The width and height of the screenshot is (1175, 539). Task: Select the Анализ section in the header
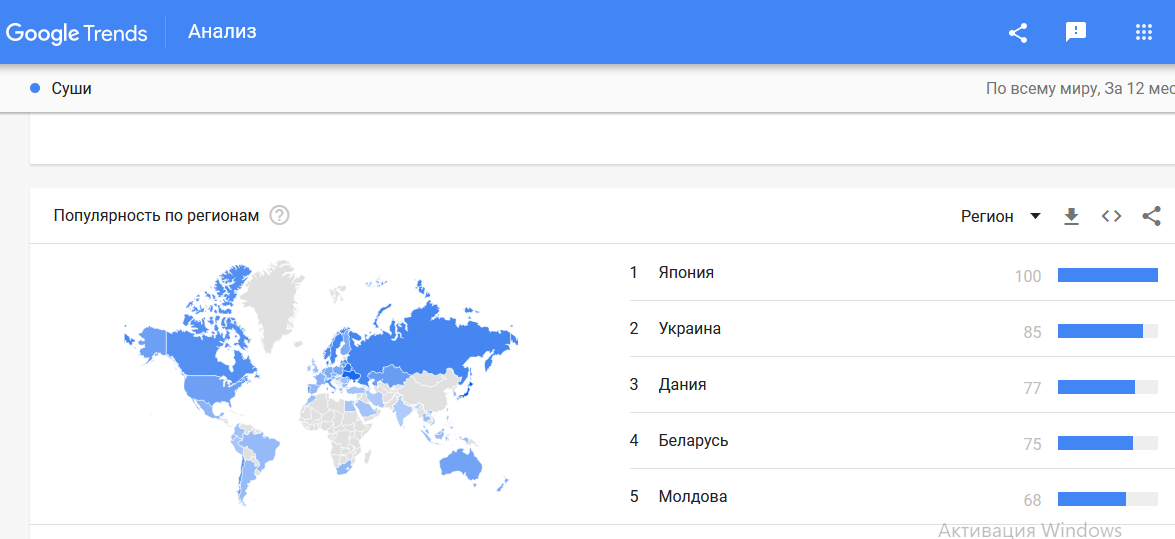[223, 31]
